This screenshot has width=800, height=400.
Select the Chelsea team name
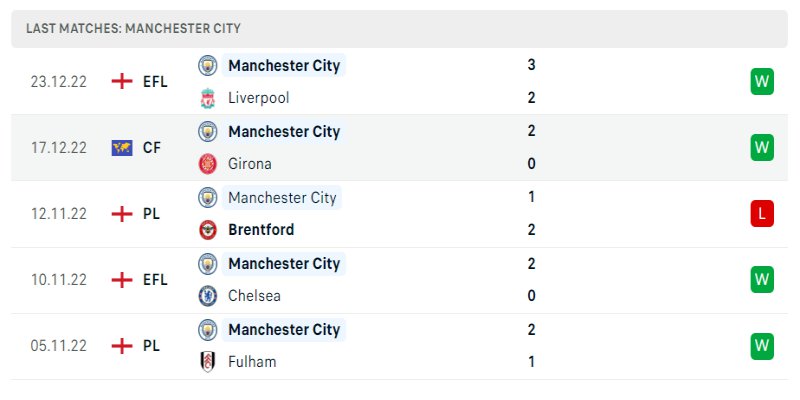point(254,296)
